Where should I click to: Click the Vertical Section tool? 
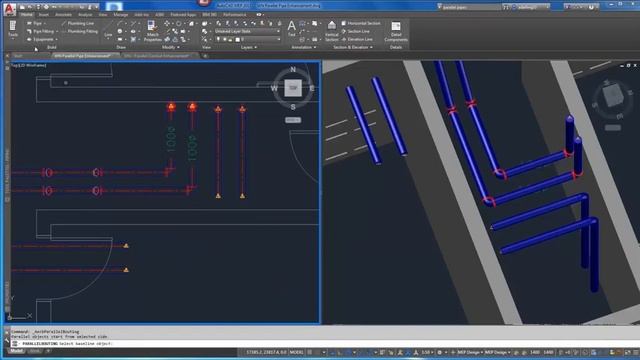[x=331, y=31]
